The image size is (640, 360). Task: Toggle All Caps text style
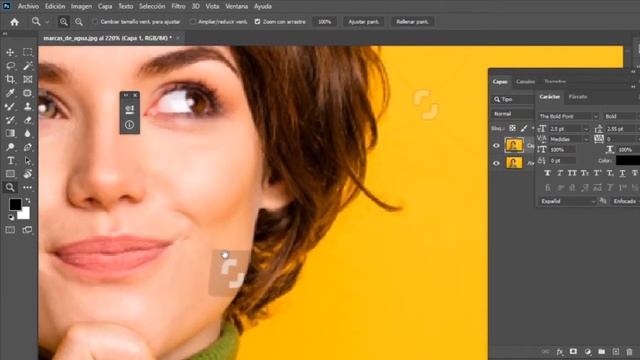(572, 173)
